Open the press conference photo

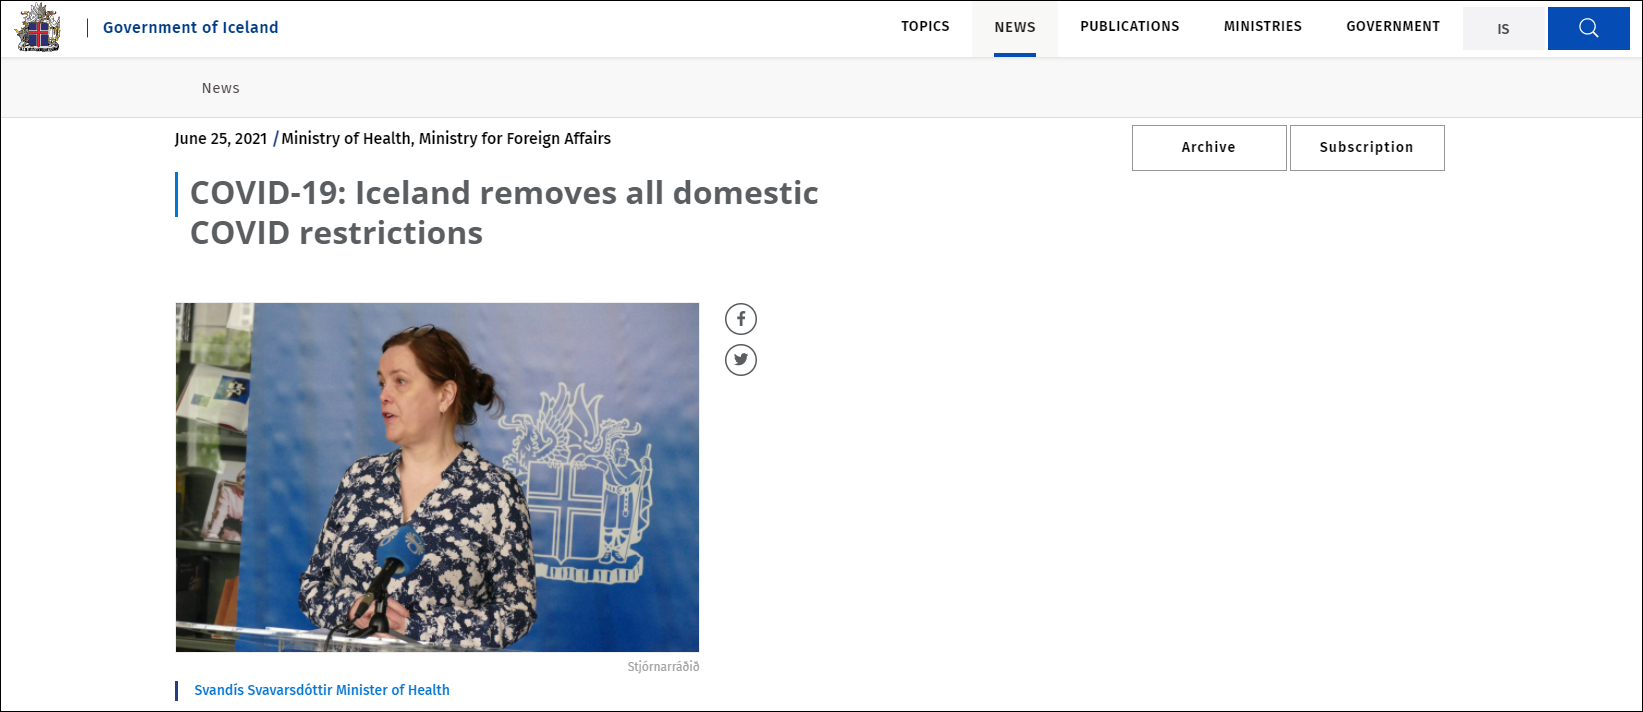[x=437, y=477]
